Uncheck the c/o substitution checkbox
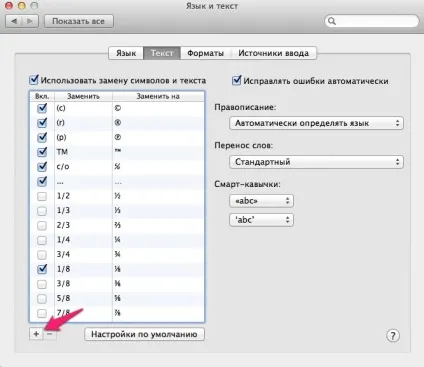 [x=42, y=166]
